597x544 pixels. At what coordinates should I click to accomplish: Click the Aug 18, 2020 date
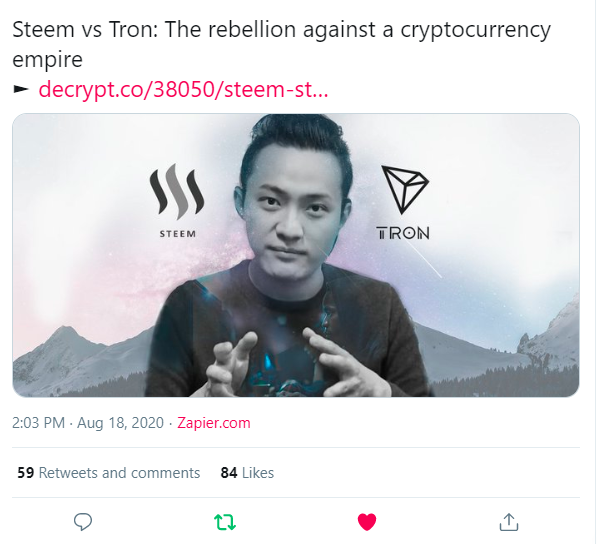[120, 423]
